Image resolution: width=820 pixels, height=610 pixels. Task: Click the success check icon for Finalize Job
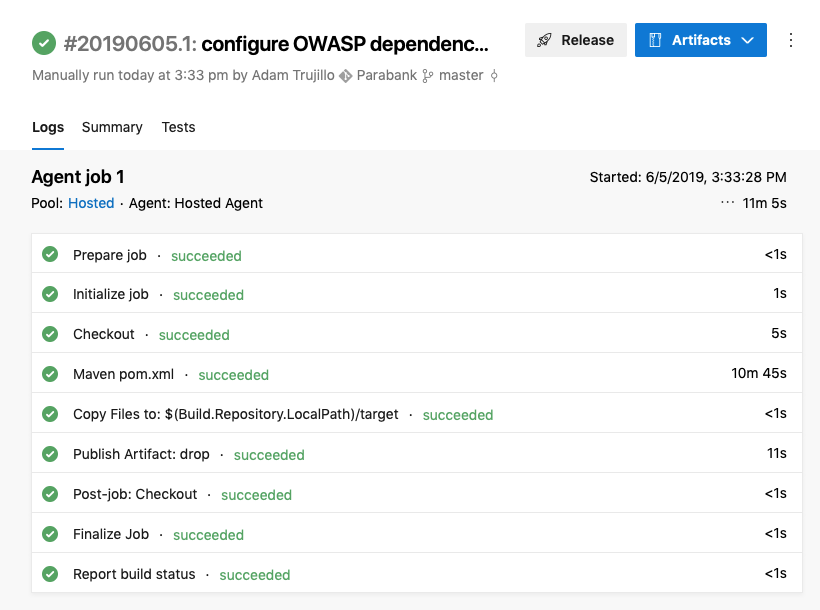coord(50,534)
